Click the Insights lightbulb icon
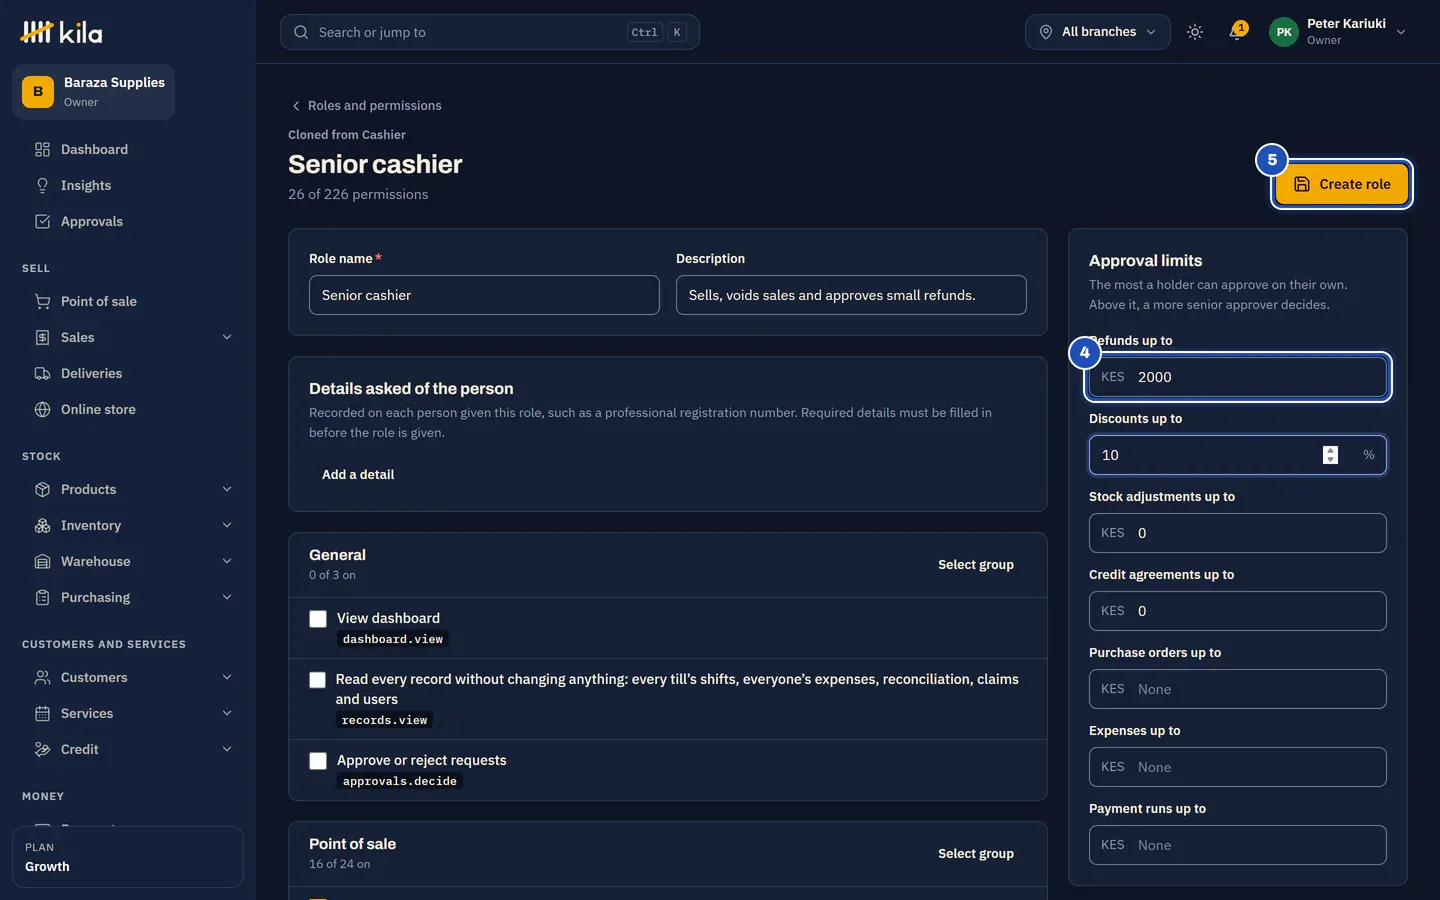1440x900 pixels. click(x=42, y=186)
